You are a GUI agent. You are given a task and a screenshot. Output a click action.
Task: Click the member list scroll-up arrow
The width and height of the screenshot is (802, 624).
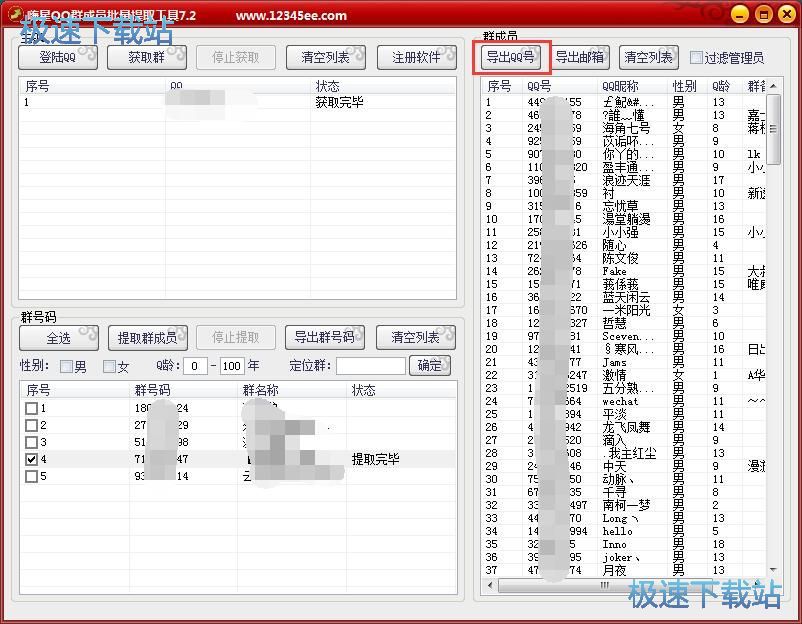(773, 85)
